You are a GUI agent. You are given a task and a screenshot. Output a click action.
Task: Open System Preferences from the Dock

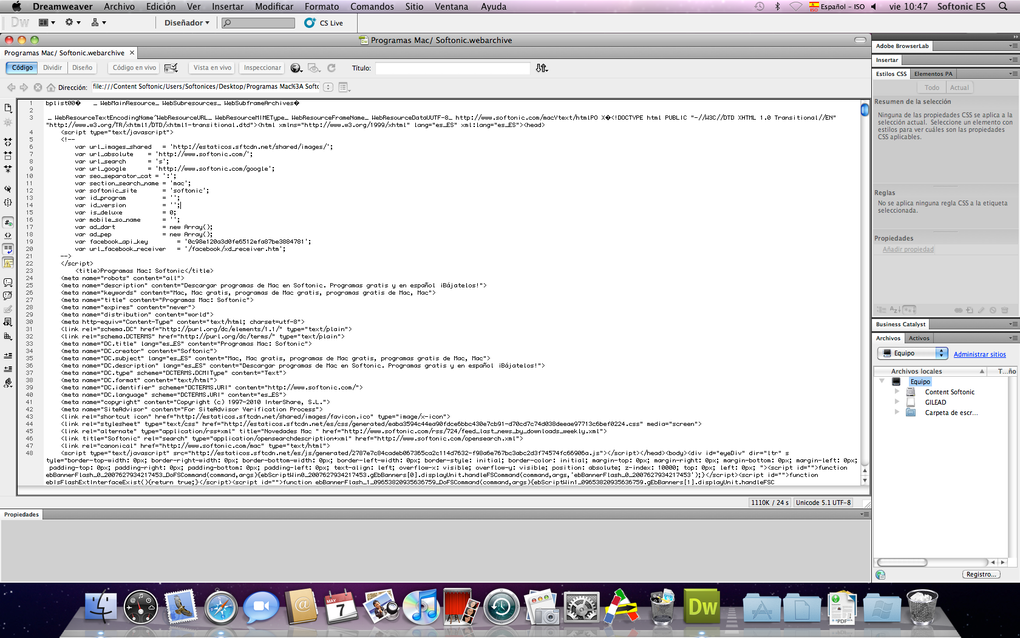coord(581,607)
